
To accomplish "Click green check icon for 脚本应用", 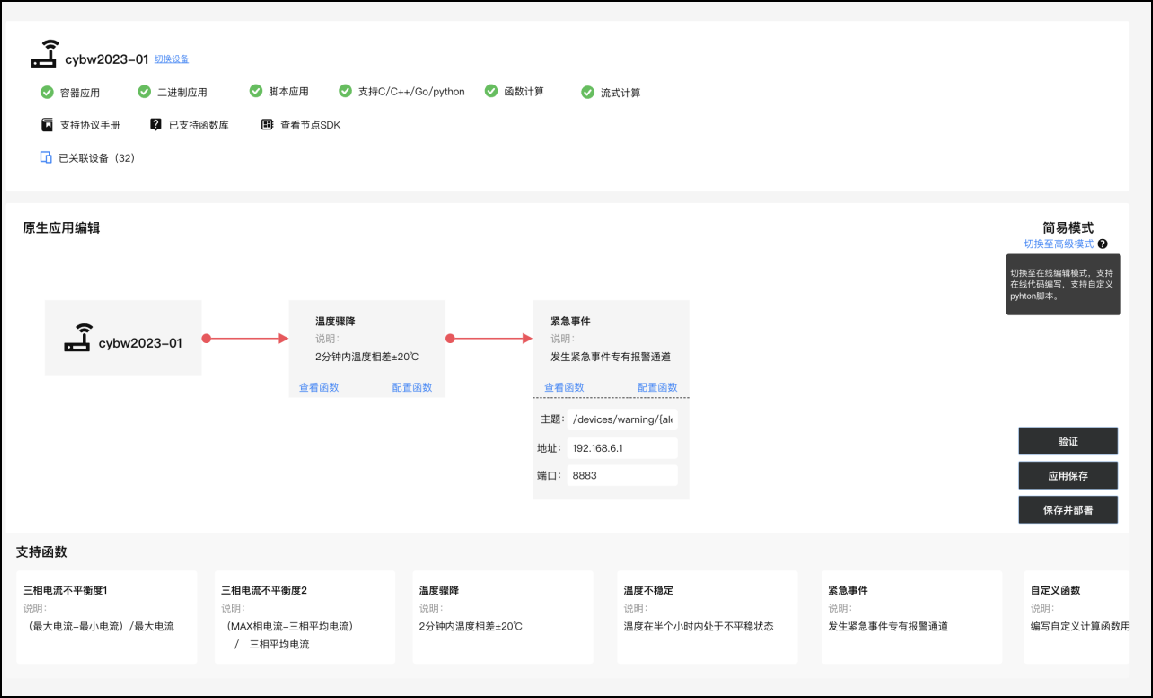I will (x=256, y=90).
